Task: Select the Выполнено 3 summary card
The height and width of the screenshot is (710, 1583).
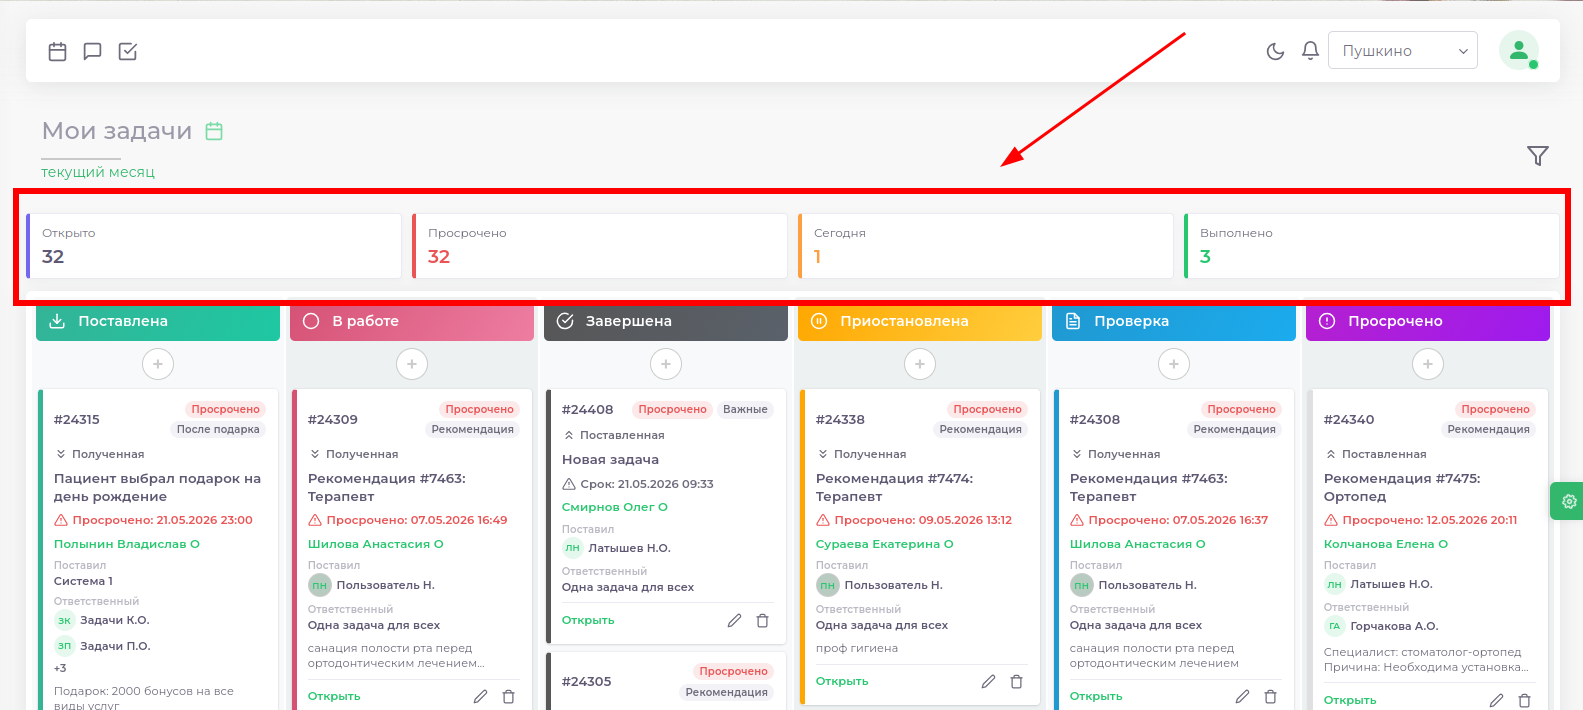Action: pyautogui.click(x=1371, y=246)
